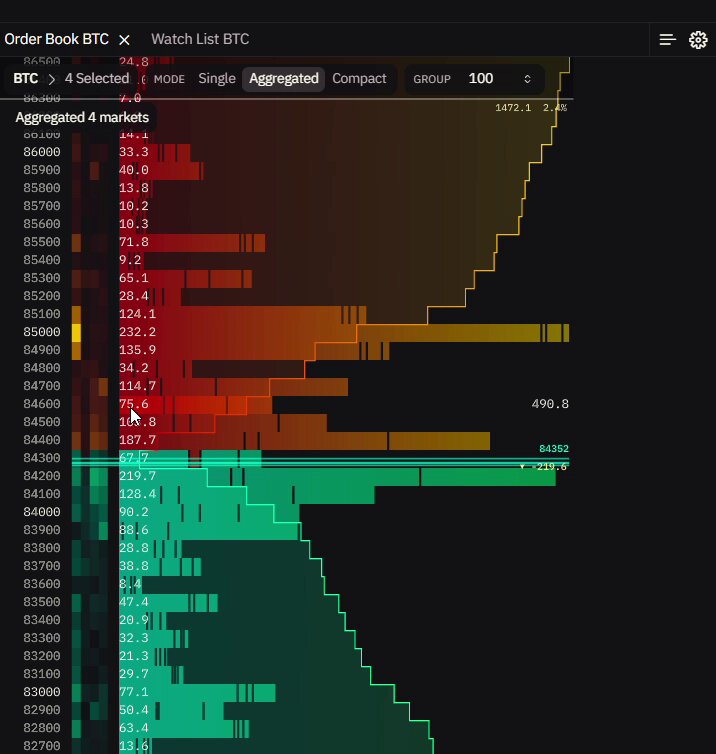Switch to Watch List BTC tab
Screen dimensions: 716x754
(200, 39)
